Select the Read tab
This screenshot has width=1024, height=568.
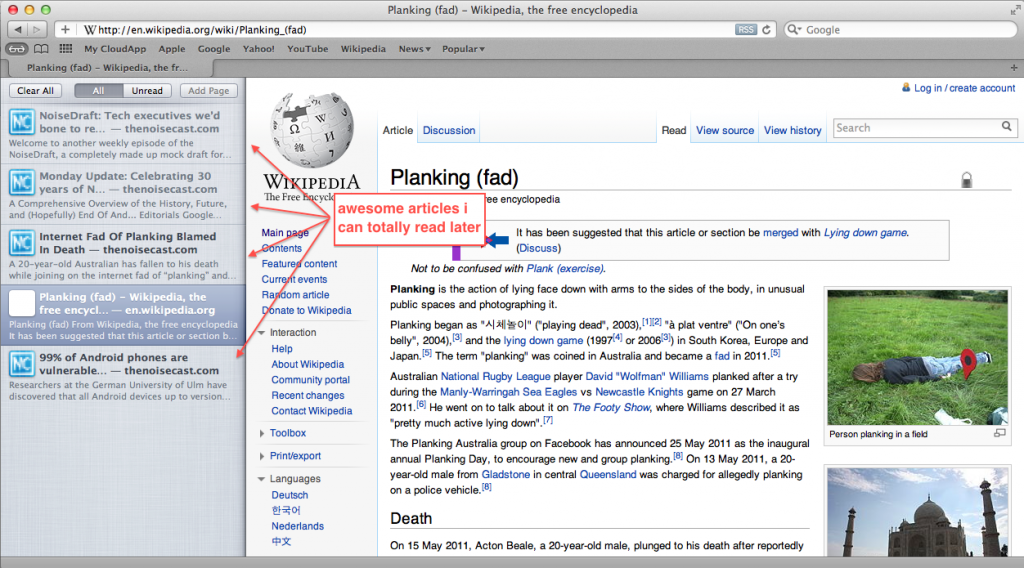(x=673, y=130)
